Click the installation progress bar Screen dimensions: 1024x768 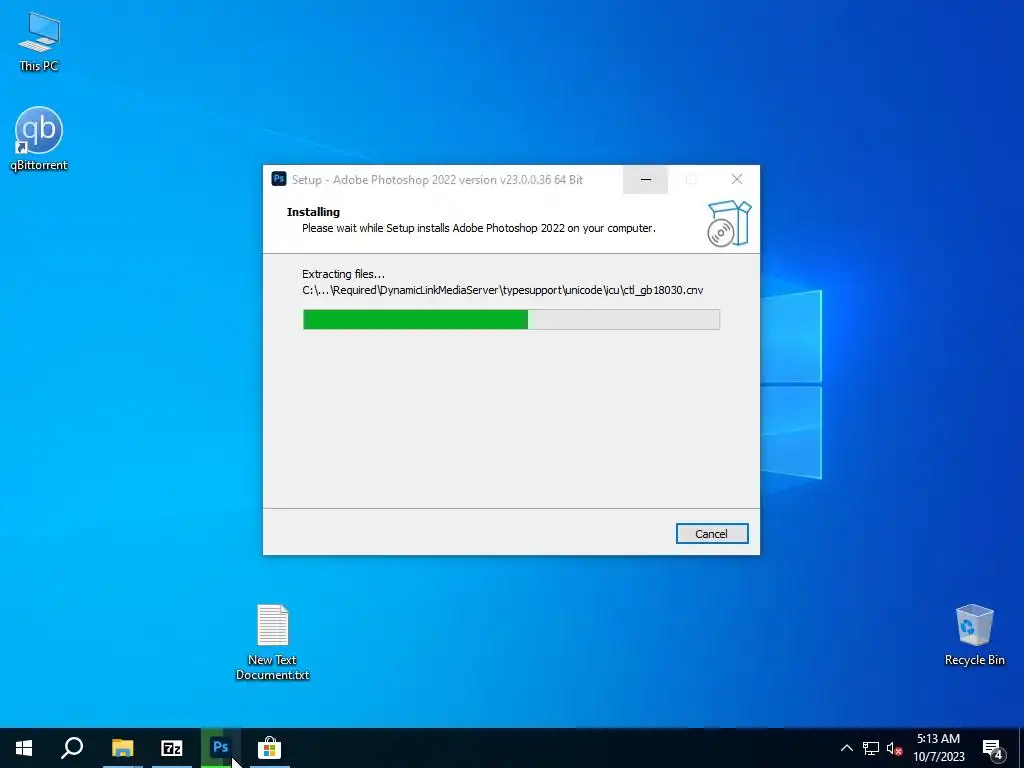click(511, 319)
